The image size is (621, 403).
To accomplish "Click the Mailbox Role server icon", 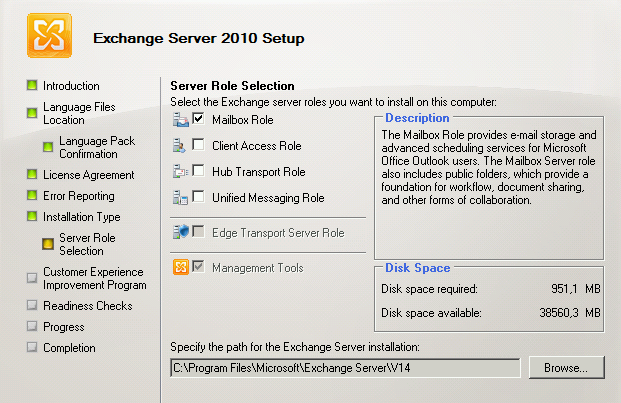I will 180,119.
